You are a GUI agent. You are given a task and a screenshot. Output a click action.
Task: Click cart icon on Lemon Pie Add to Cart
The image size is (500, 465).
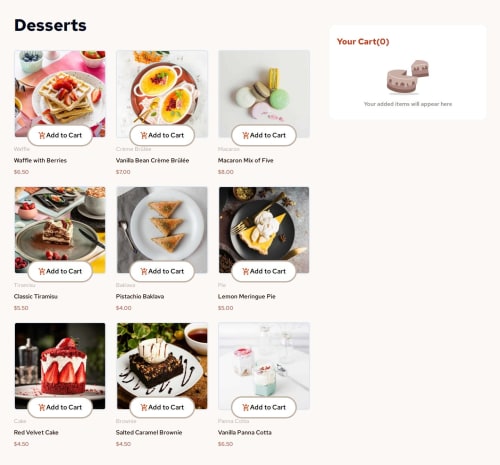click(x=246, y=271)
